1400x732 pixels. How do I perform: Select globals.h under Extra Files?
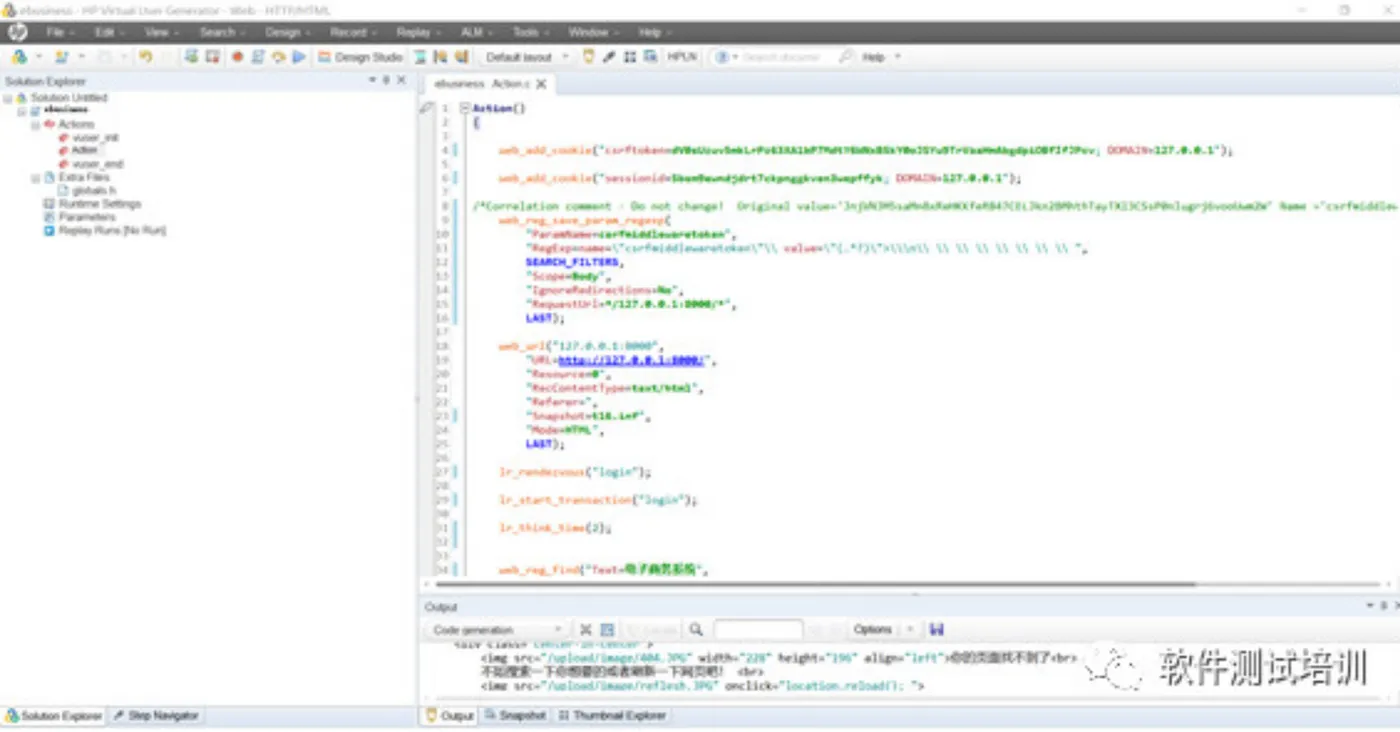pyautogui.click(x=93, y=190)
